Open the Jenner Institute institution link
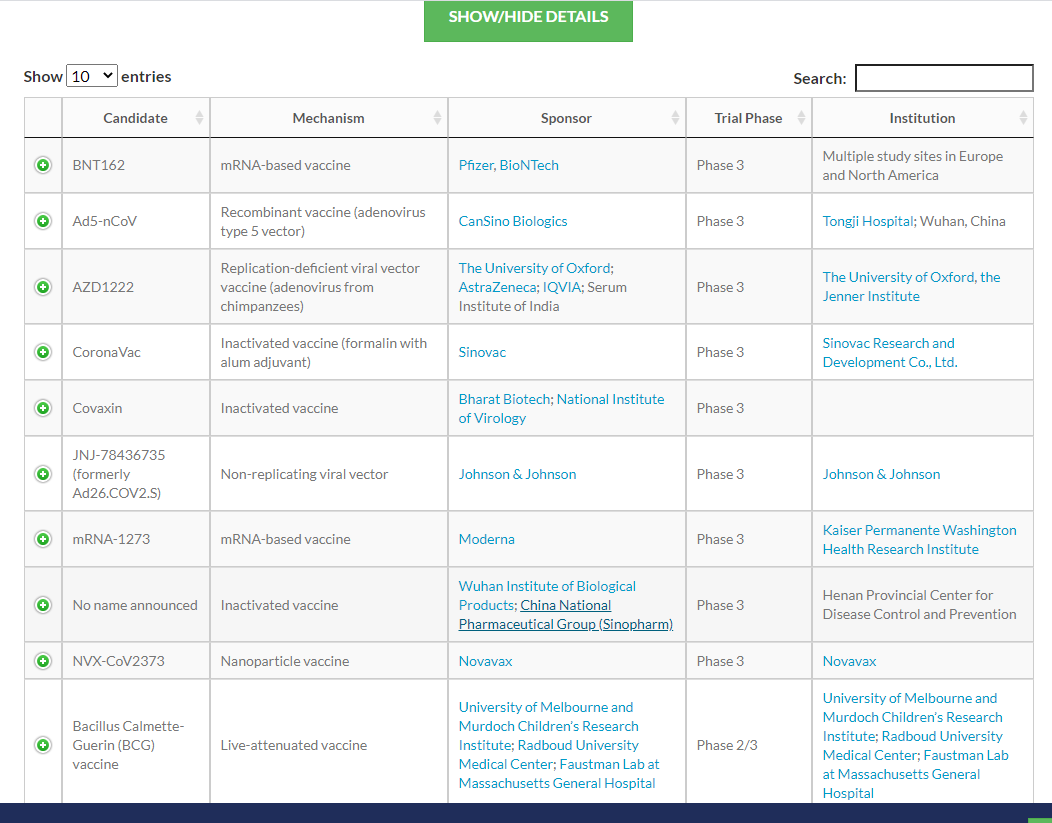The width and height of the screenshot is (1052, 823). tap(911, 286)
